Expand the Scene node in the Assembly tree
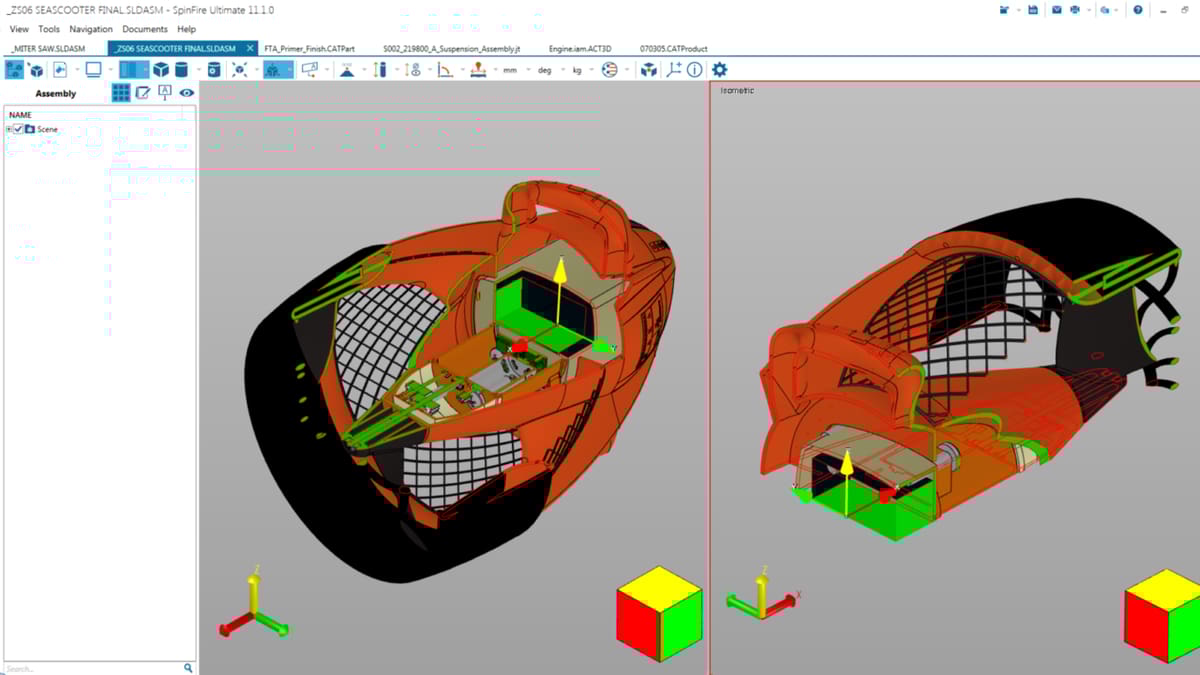The width and height of the screenshot is (1200, 675). 8,129
